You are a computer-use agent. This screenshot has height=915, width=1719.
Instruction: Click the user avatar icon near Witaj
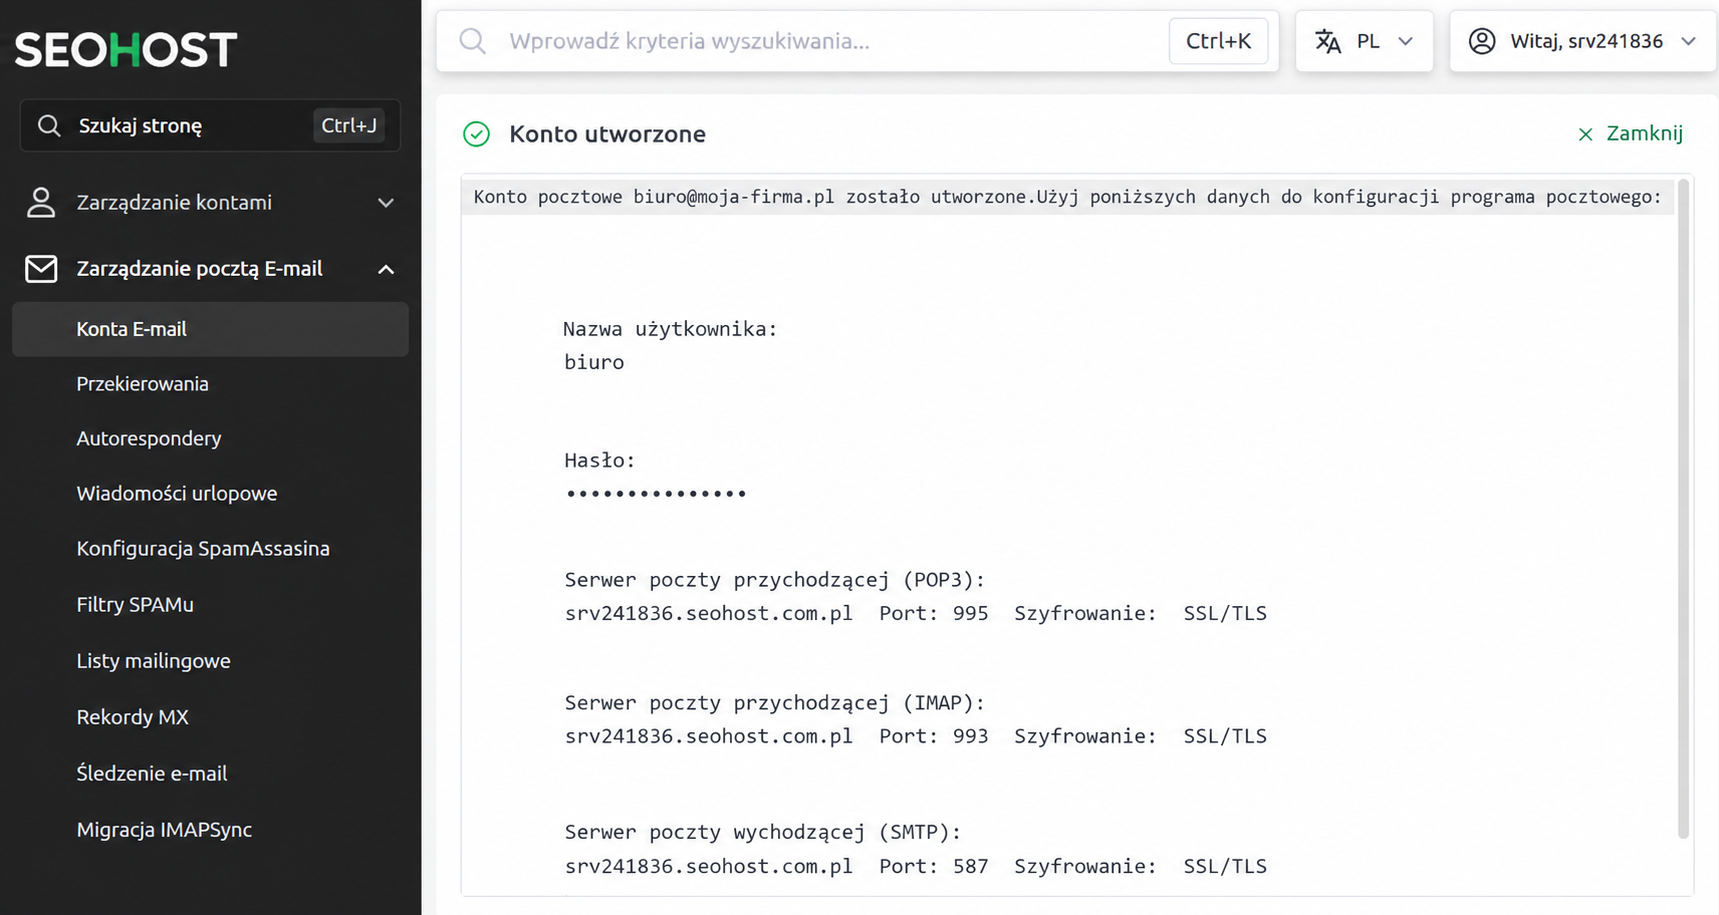(x=1482, y=41)
